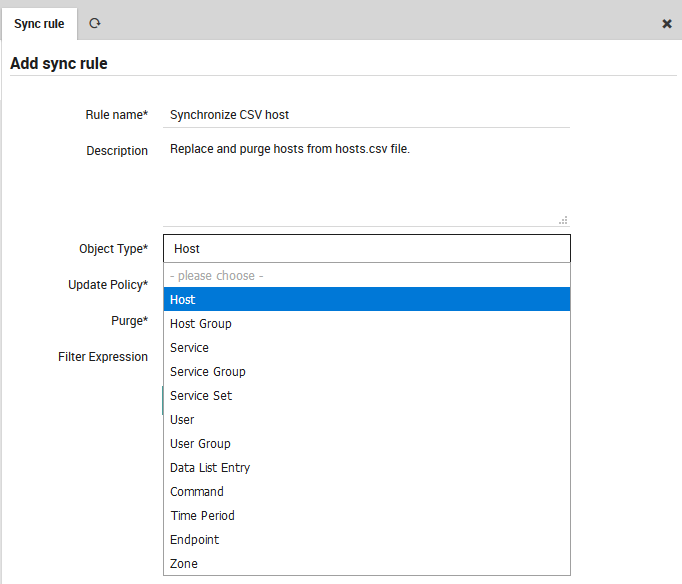Click the refresh icon next to Sync rule tab

[95, 22]
